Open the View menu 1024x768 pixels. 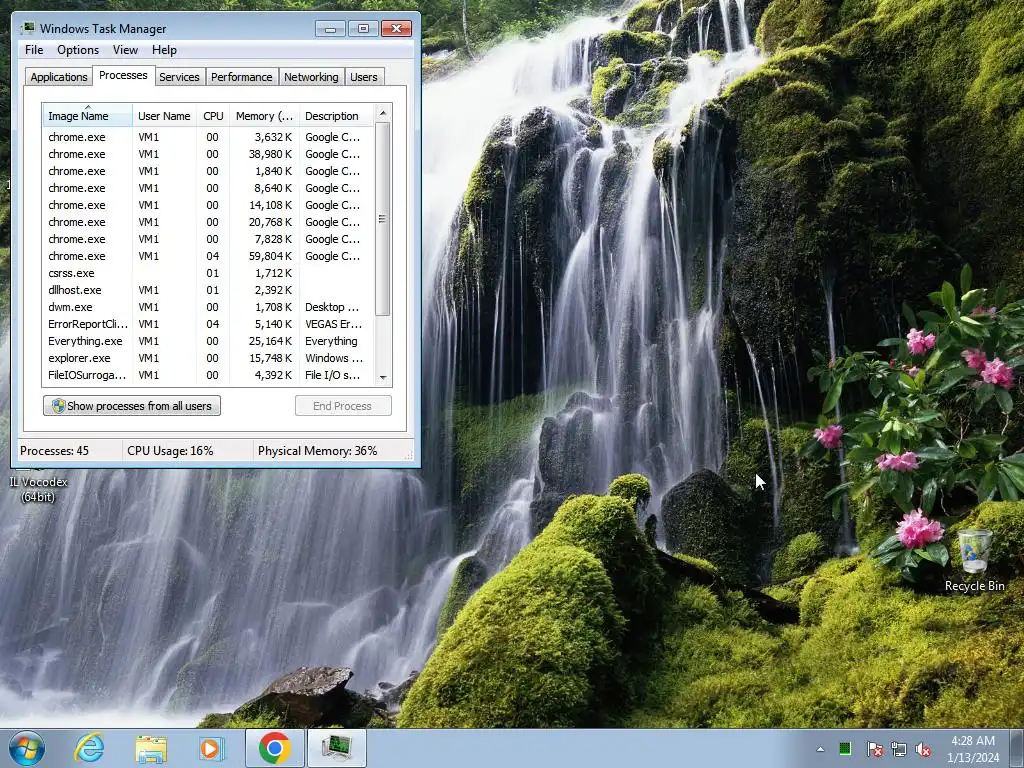[x=125, y=50]
